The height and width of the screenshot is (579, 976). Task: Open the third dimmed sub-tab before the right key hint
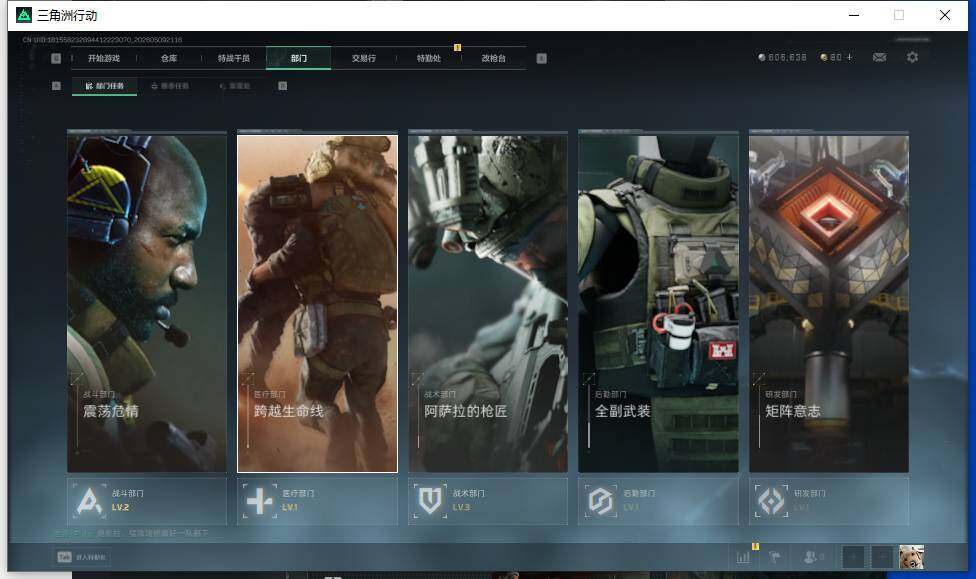click(x=235, y=86)
